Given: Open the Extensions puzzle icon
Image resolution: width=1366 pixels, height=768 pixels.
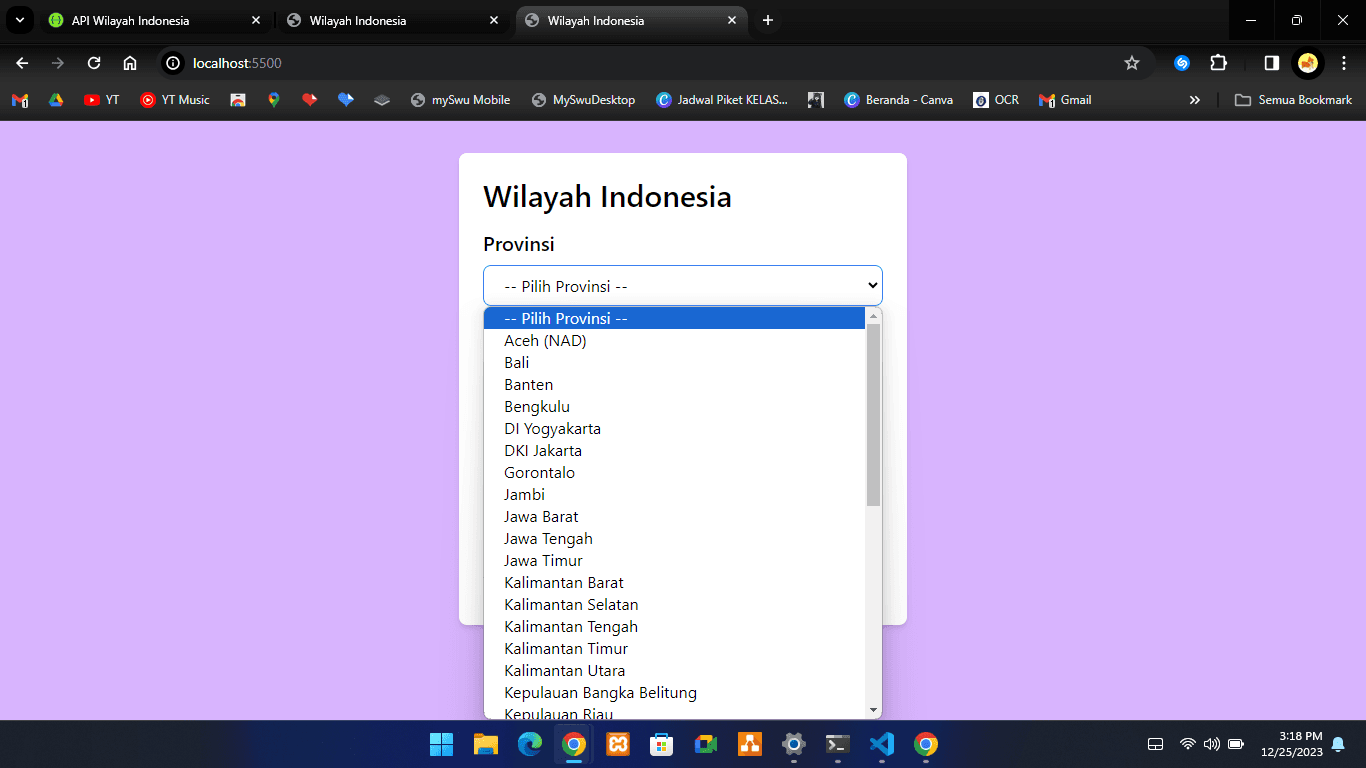Looking at the screenshot, I should (x=1218, y=63).
